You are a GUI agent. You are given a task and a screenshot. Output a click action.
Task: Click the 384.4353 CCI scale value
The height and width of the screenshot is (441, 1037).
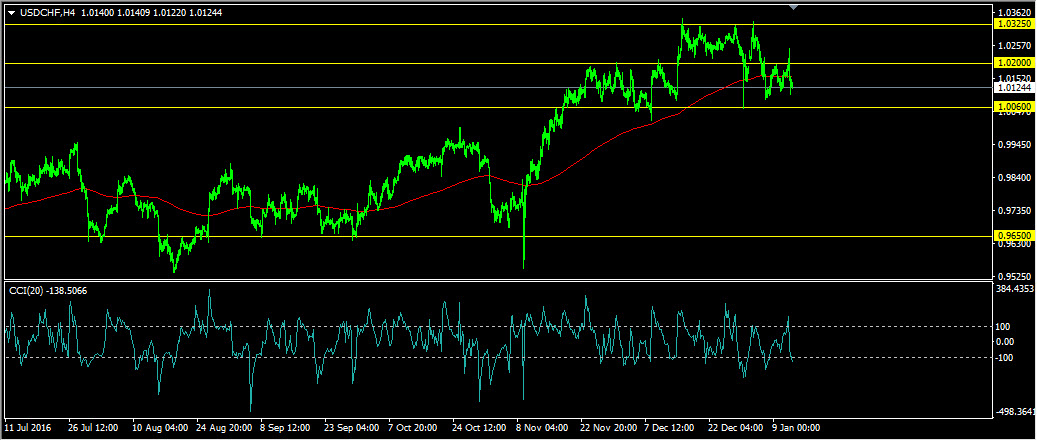(x=1014, y=289)
